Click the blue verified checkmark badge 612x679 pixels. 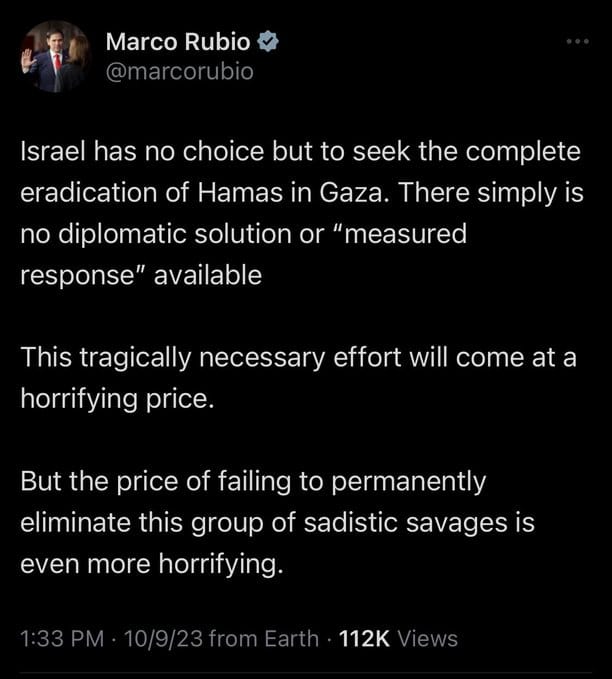click(270, 43)
